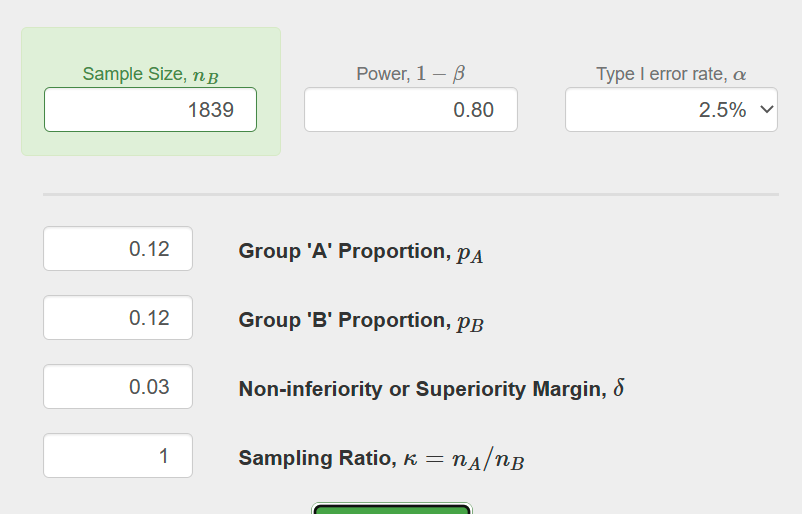This screenshot has width=802, height=514.
Task: Click the green highlighted Sample Size panel background
Action: coord(150,143)
